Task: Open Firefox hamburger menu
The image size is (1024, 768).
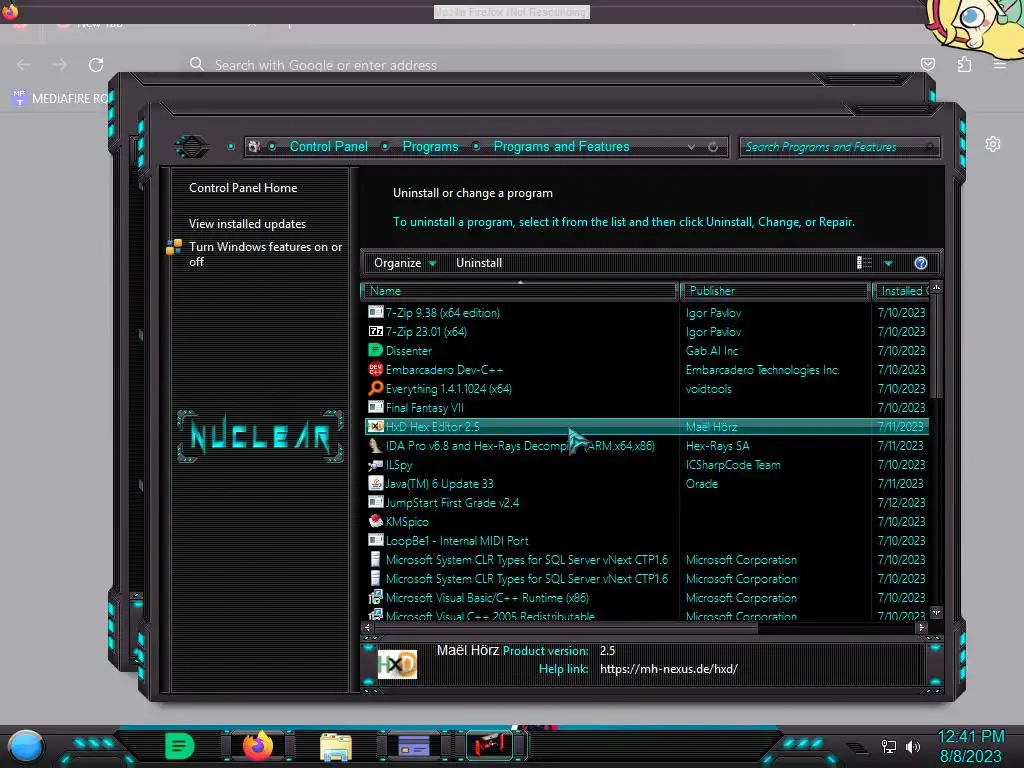Action: [x=1000, y=64]
